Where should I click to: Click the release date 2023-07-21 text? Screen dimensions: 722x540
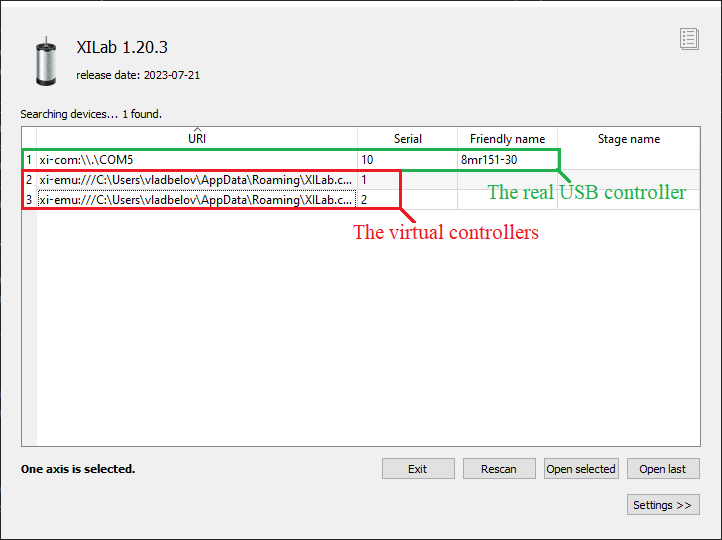(x=138, y=75)
